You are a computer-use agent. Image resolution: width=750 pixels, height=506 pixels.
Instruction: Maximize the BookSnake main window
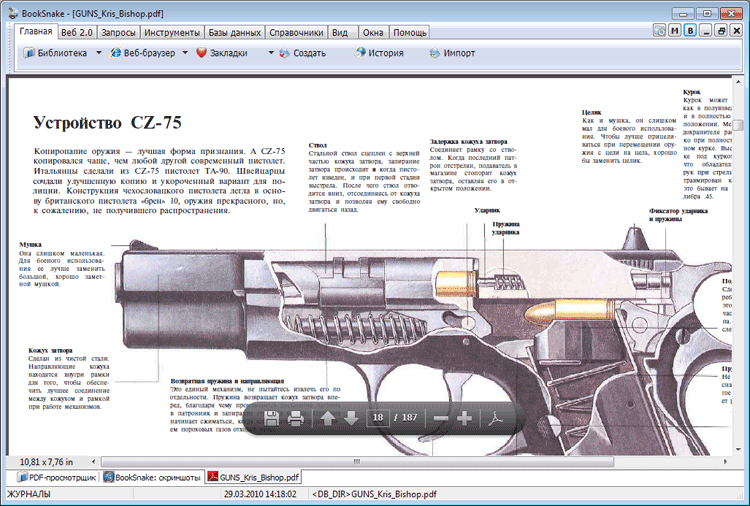(707, 14)
